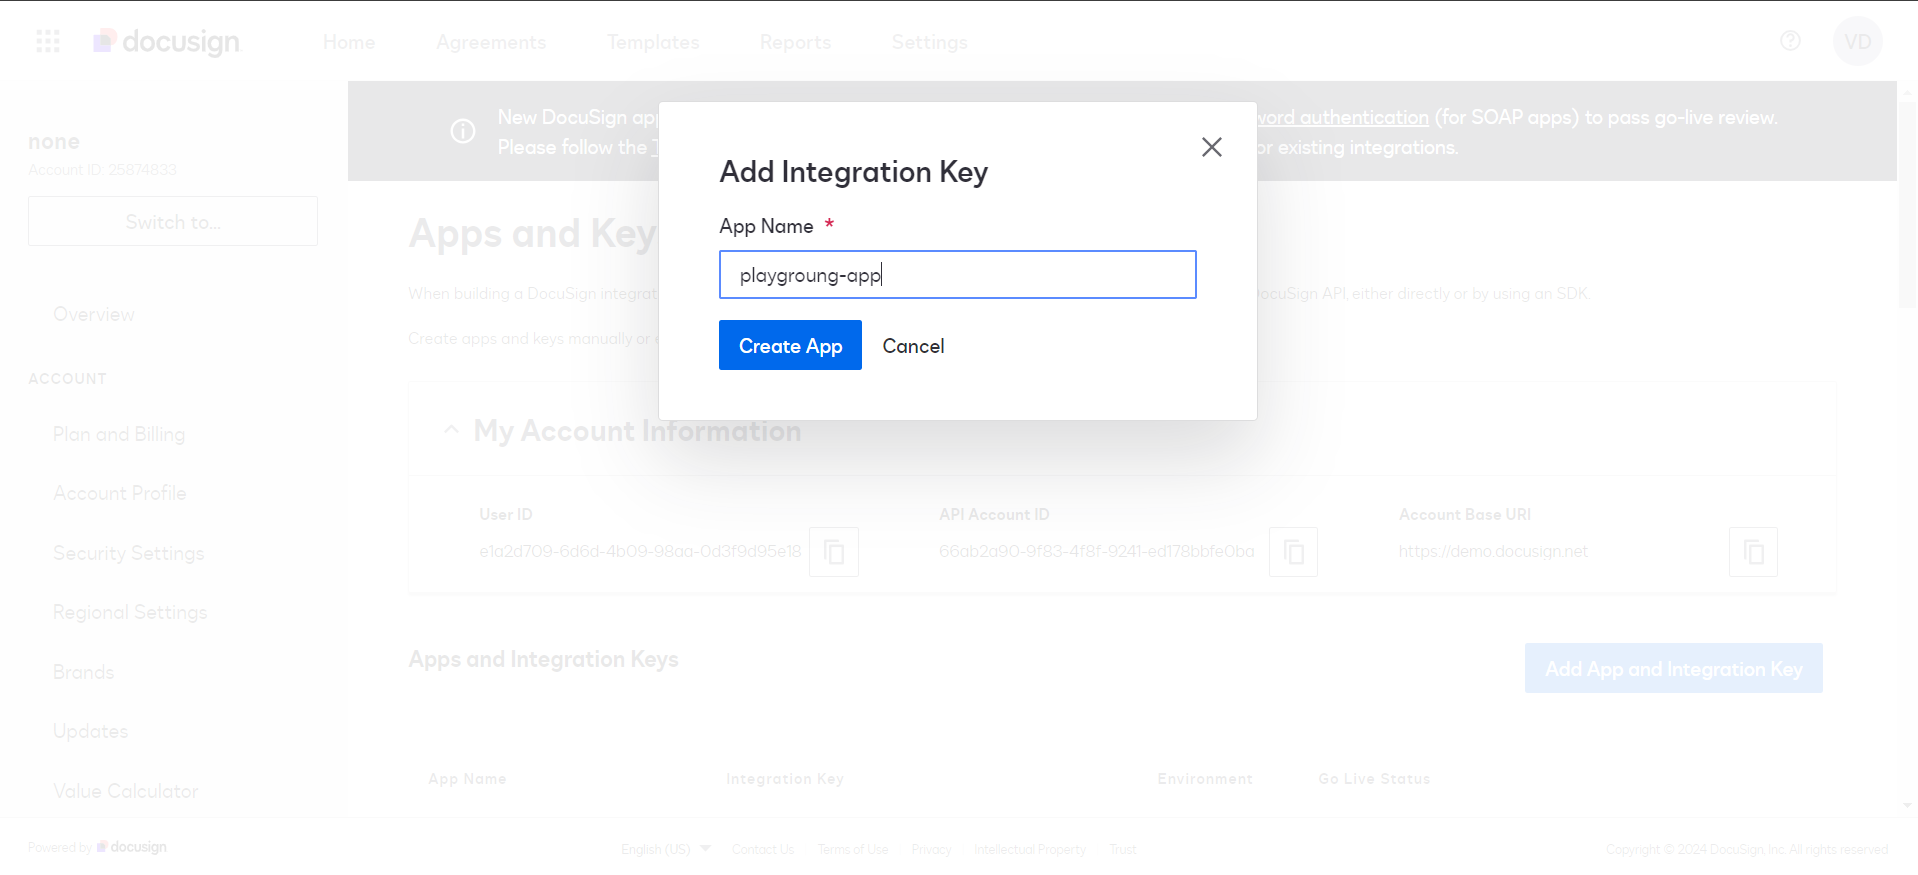Click the Account ID 25874833 text
Screen dimensions: 1918x875
coord(102,170)
